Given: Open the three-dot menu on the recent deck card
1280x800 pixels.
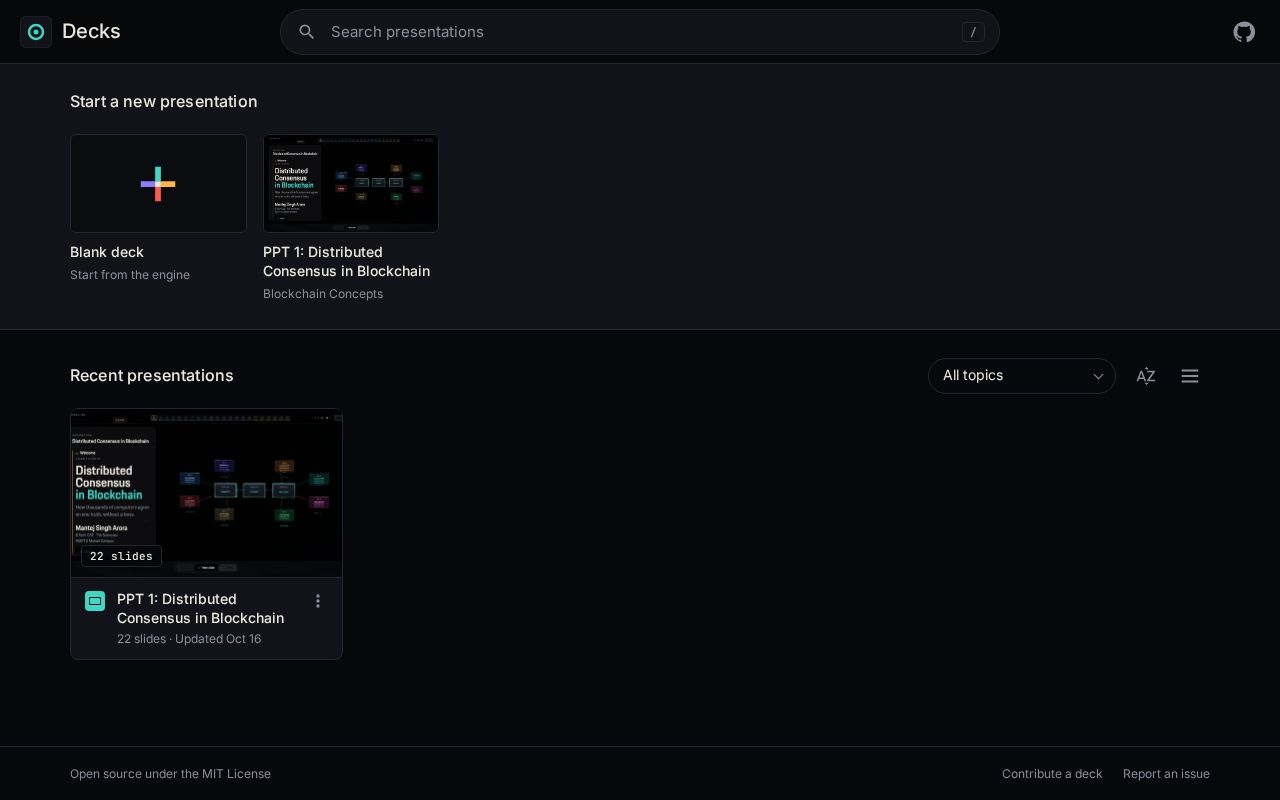Looking at the screenshot, I should (318, 601).
